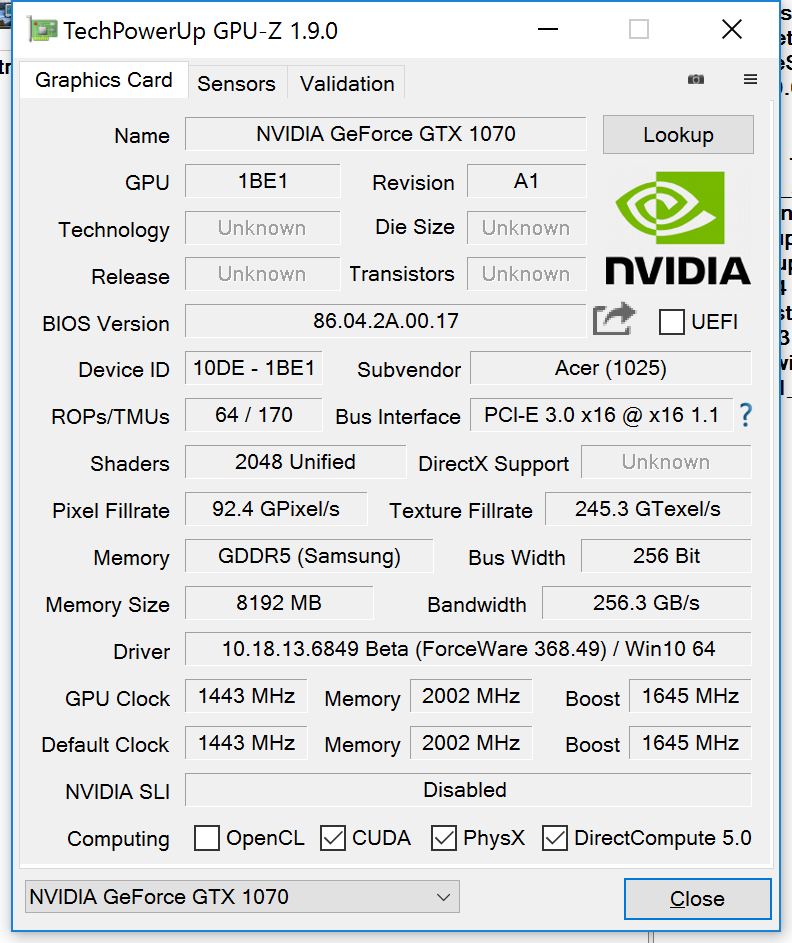
Task: Click the Bus Interface question mark icon
Action: click(744, 415)
